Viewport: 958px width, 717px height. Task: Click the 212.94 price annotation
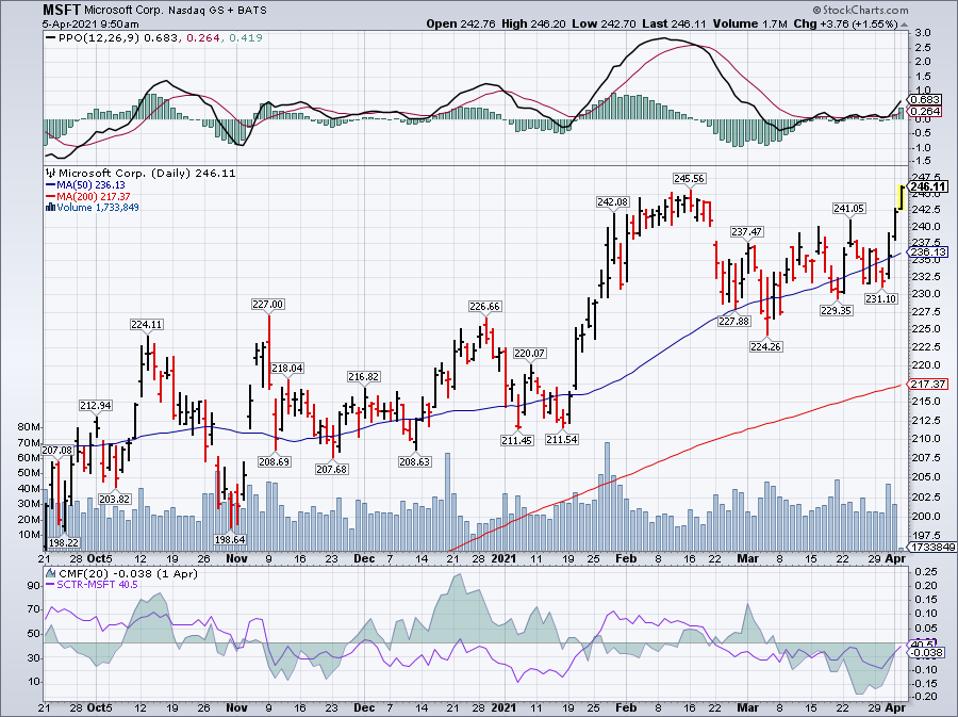[96, 406]
